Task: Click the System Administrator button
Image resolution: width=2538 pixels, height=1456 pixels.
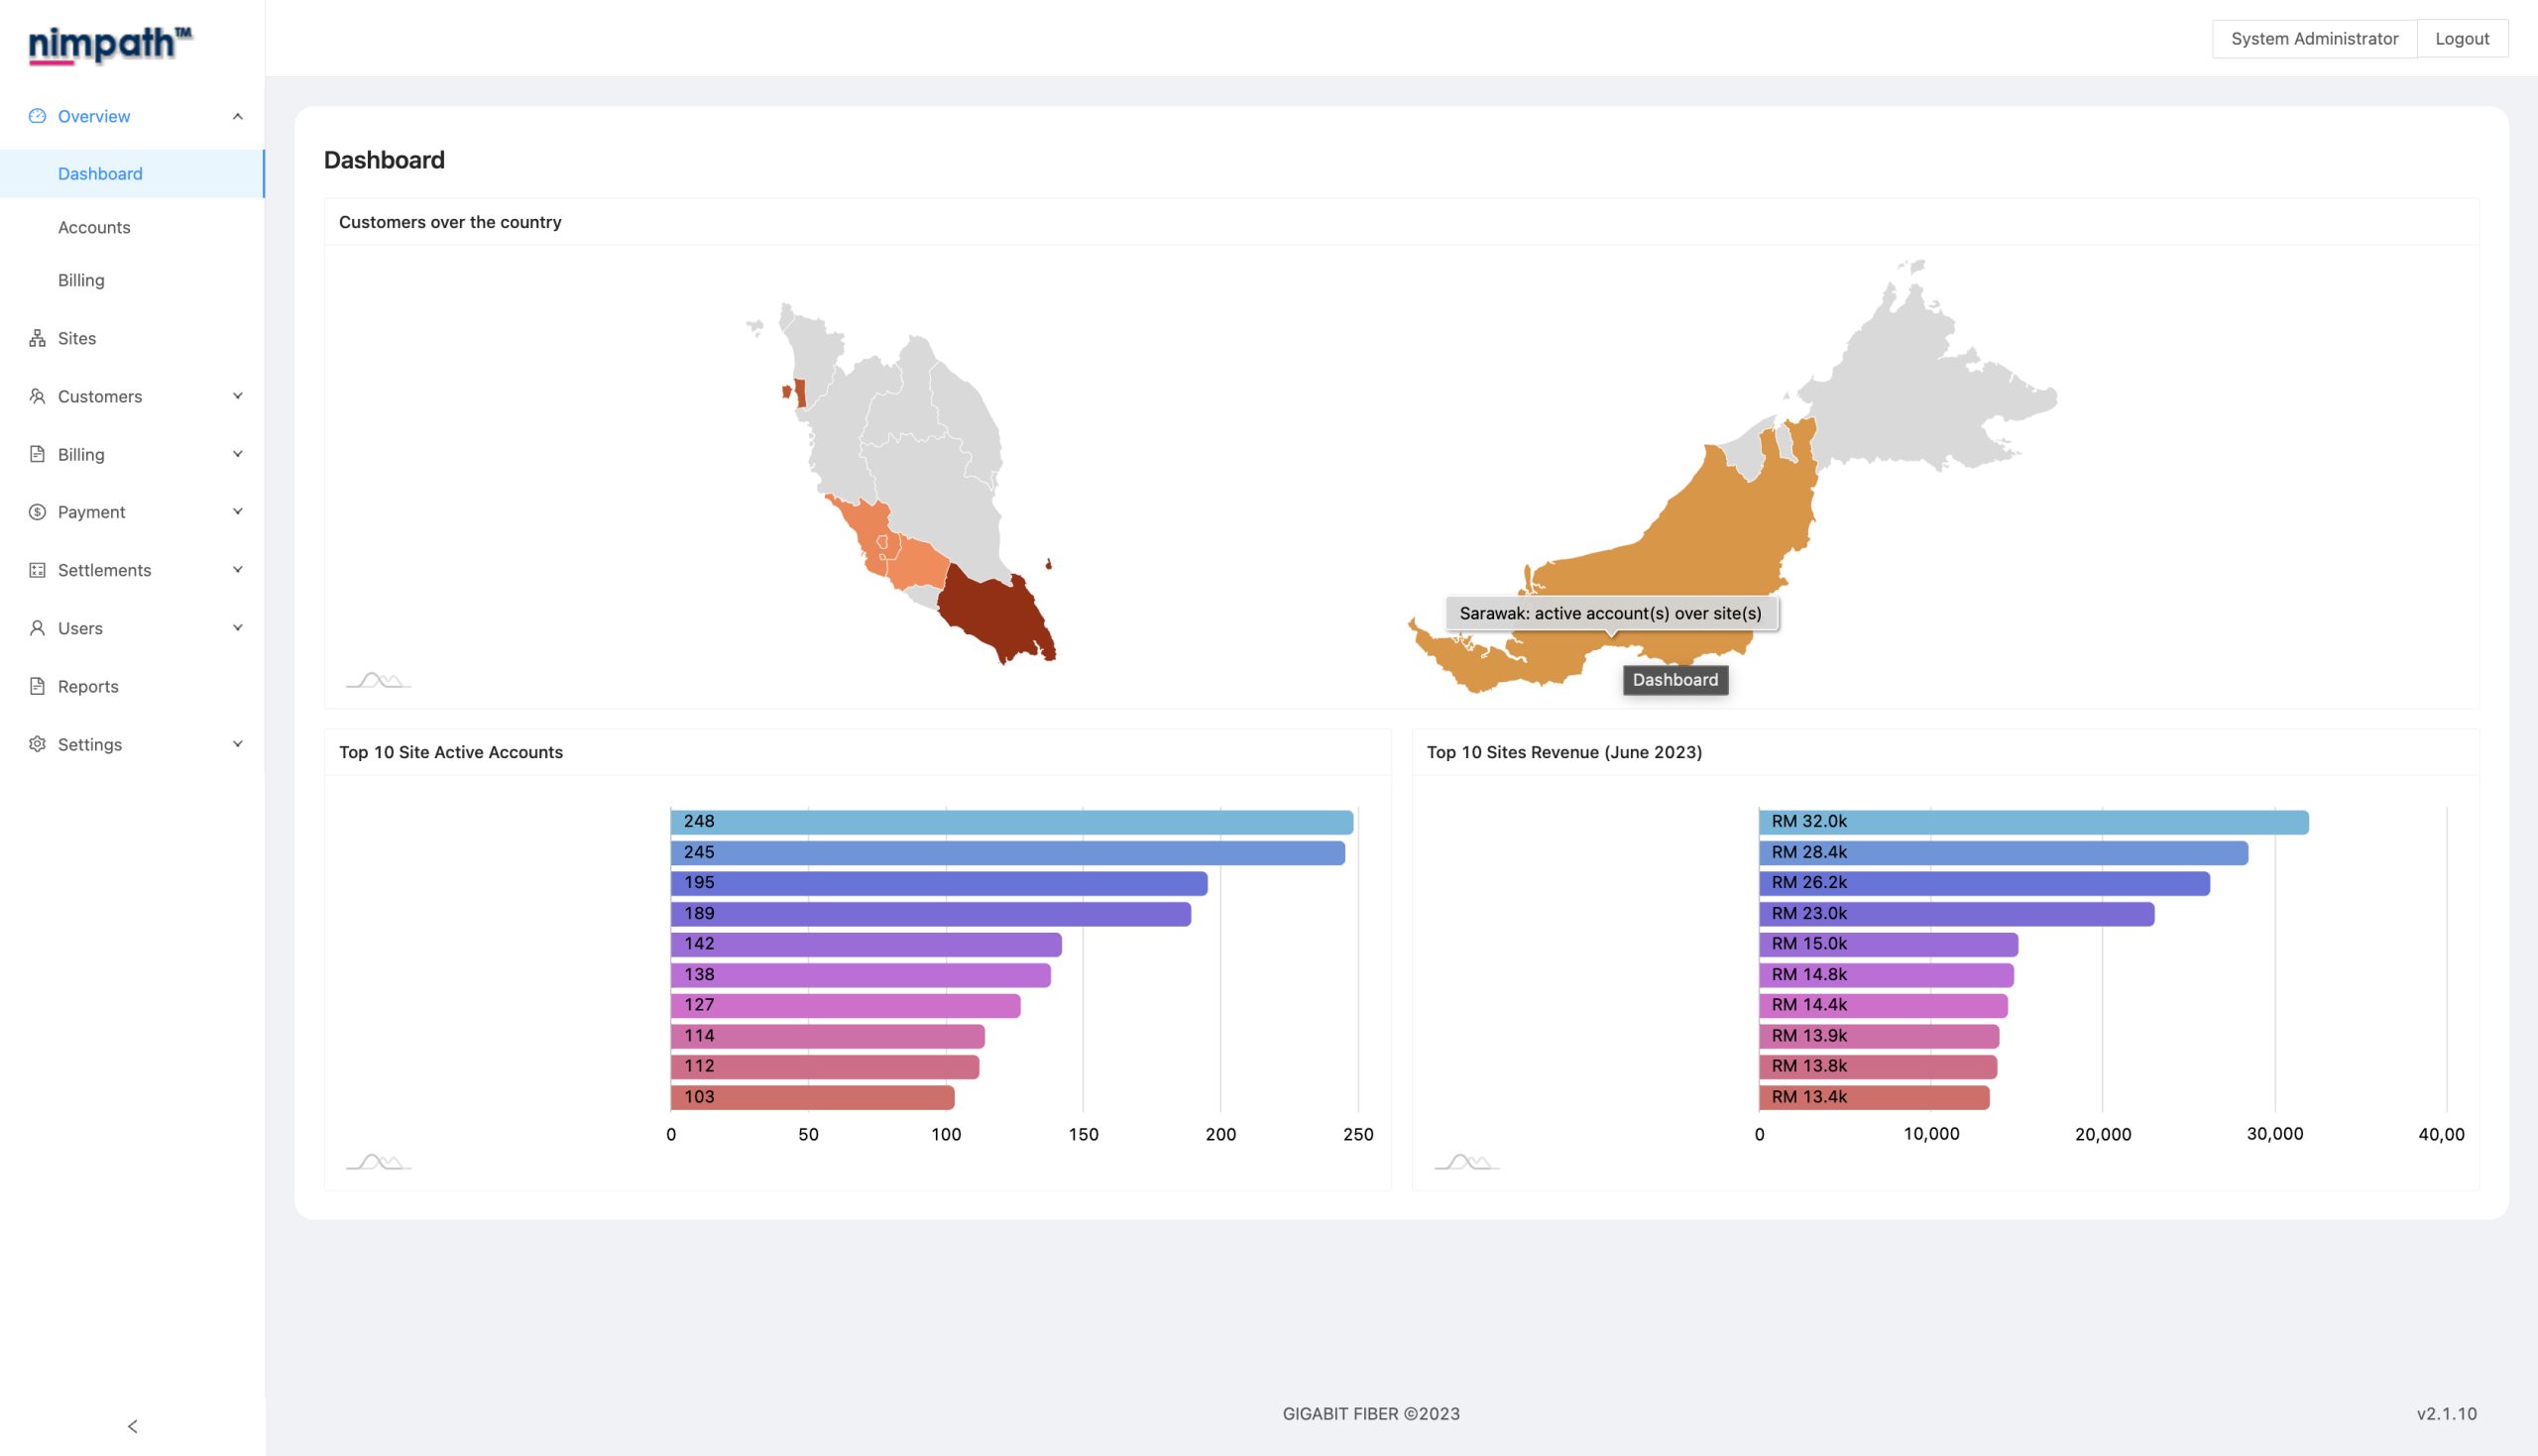Action: tap(2314, 38)
